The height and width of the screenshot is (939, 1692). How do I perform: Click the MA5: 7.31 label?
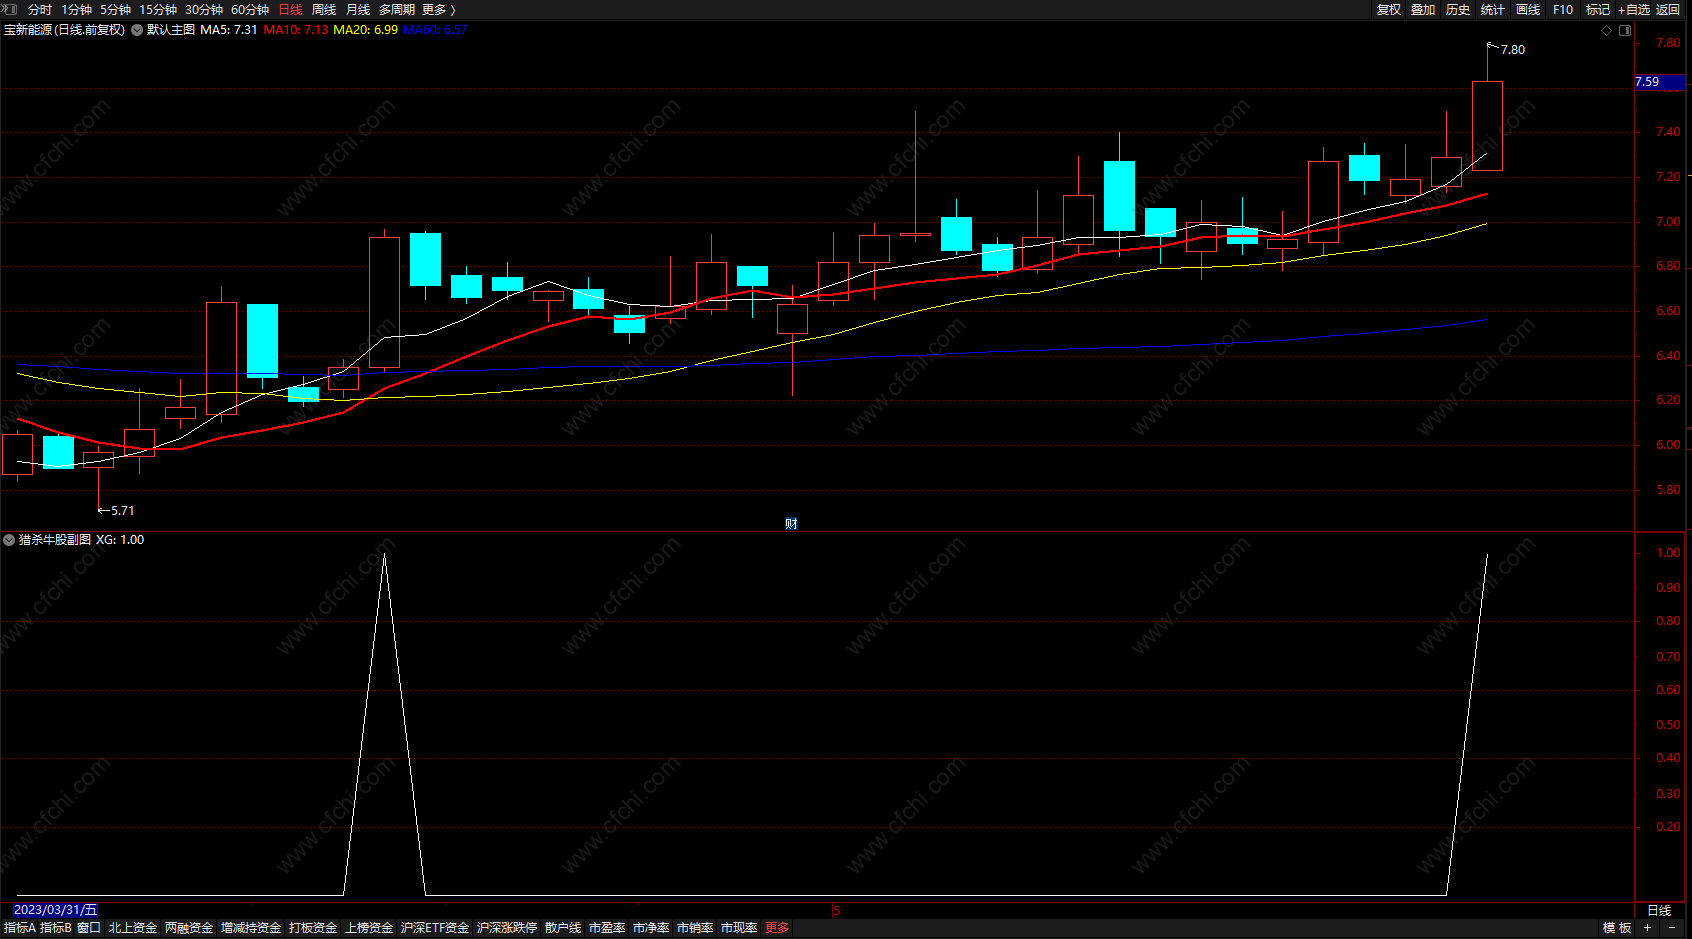229,30
